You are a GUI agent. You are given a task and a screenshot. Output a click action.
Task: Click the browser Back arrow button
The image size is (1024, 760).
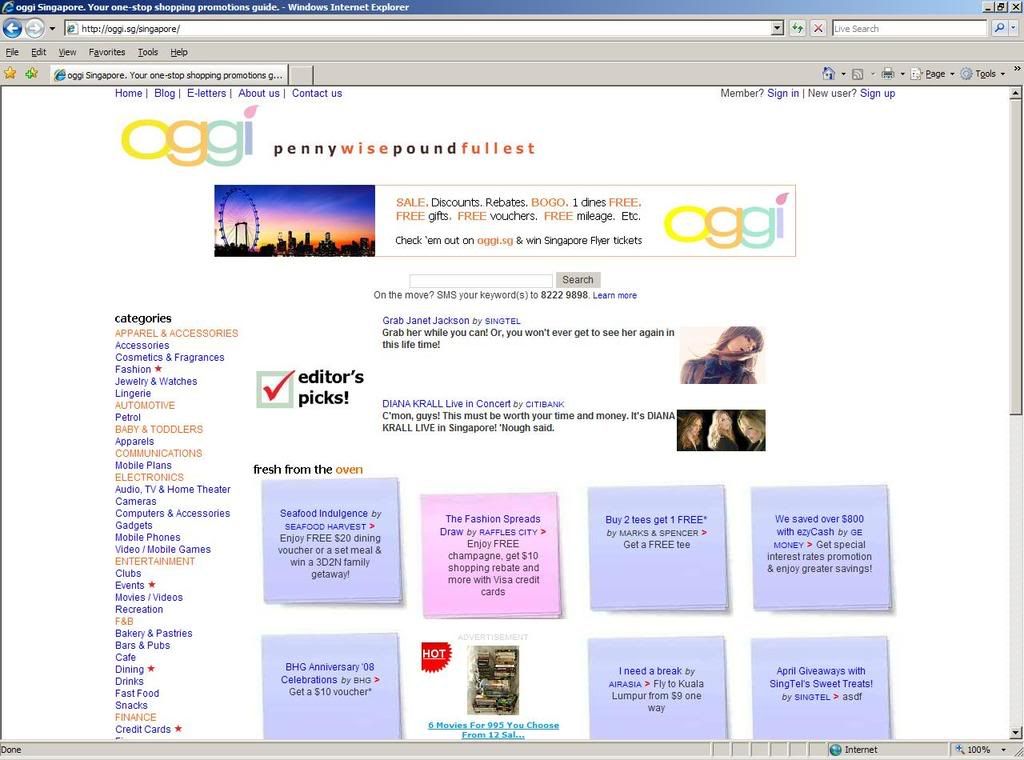[13, 28]
